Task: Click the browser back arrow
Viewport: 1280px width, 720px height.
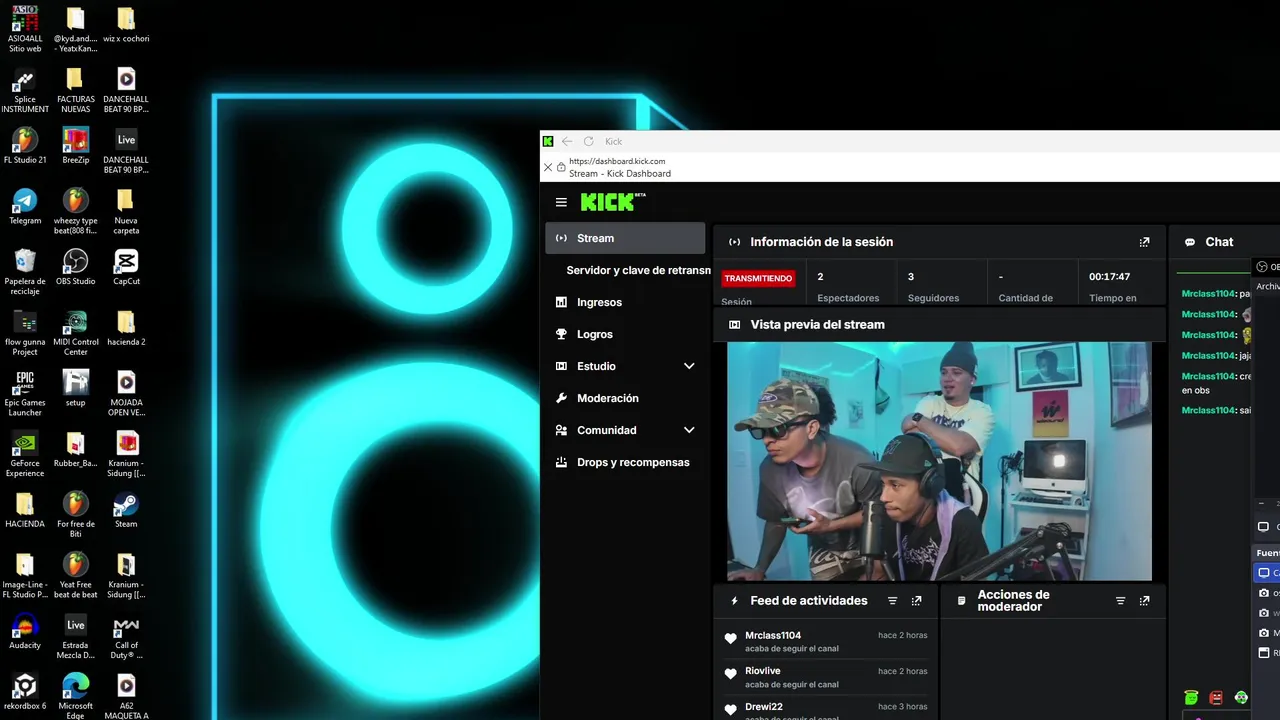Action: (567, 141)
